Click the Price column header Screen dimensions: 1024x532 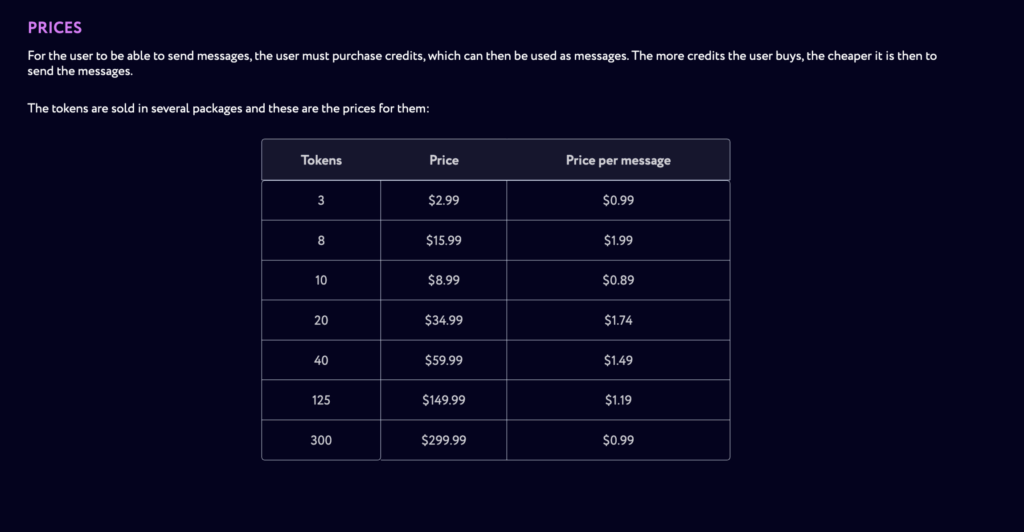[443, 160]
